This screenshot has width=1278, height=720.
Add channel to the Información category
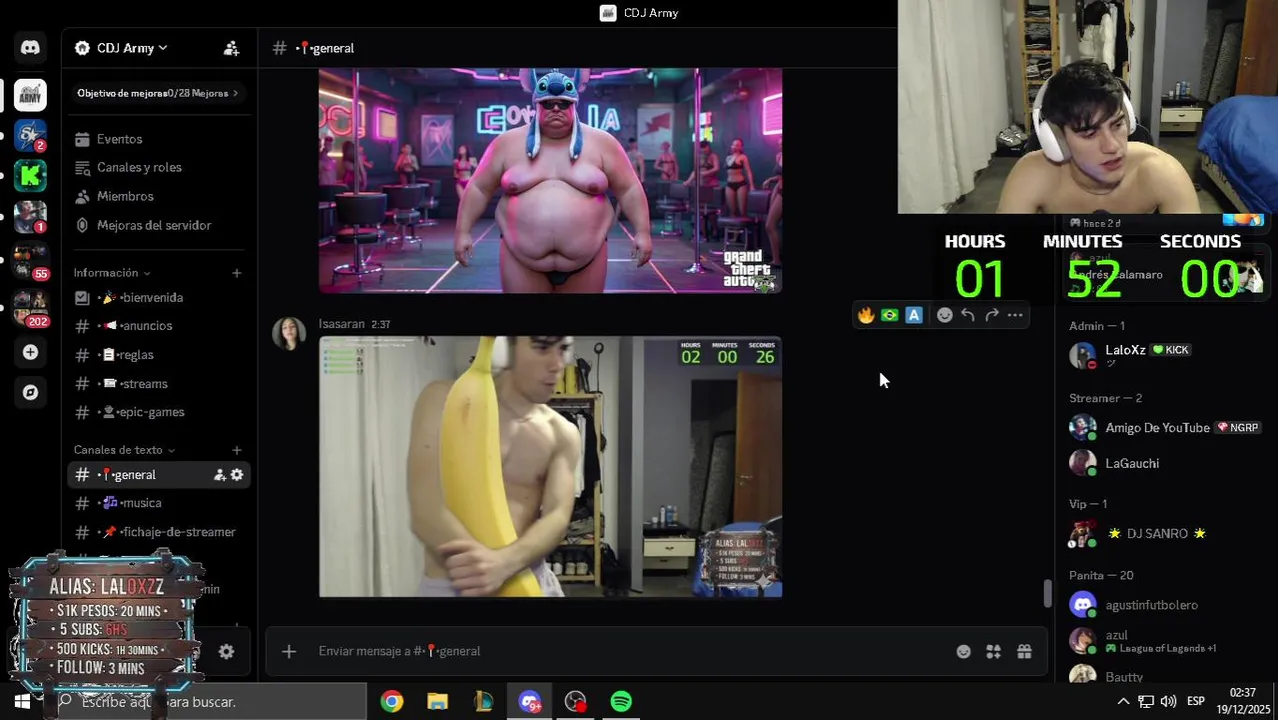click(237, 273)
